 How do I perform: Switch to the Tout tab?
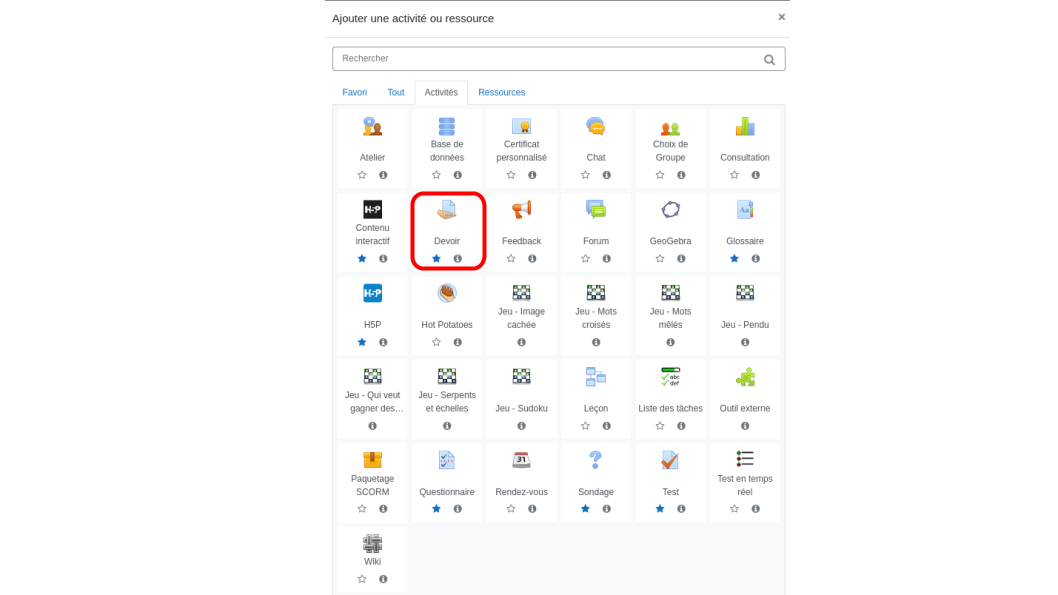click(396, 92)
